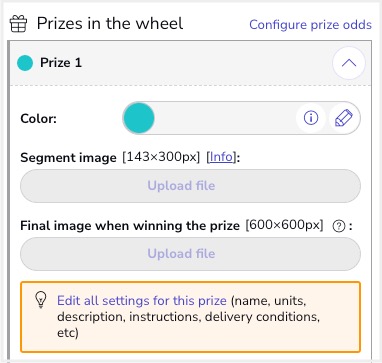Click the teal dot next to Prize 1
382x363 pixels.
tap(25, 63)
